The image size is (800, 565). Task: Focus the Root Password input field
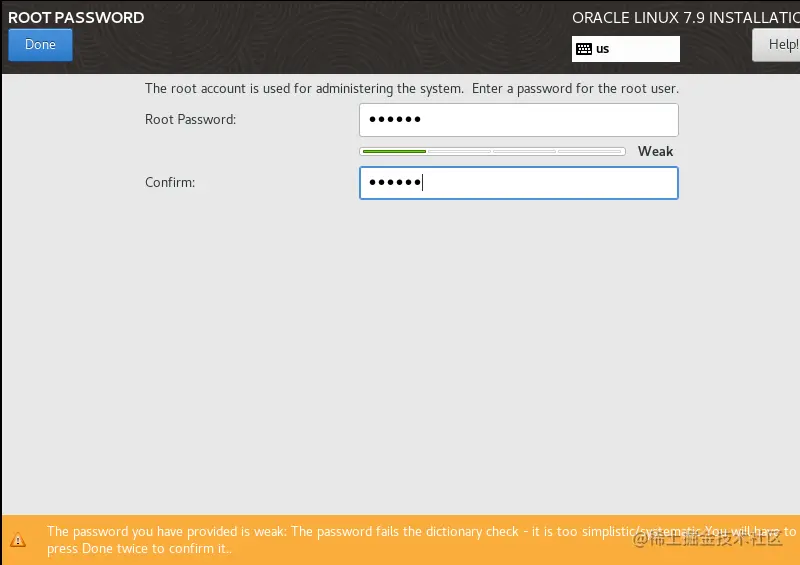[x=518, y=120]
